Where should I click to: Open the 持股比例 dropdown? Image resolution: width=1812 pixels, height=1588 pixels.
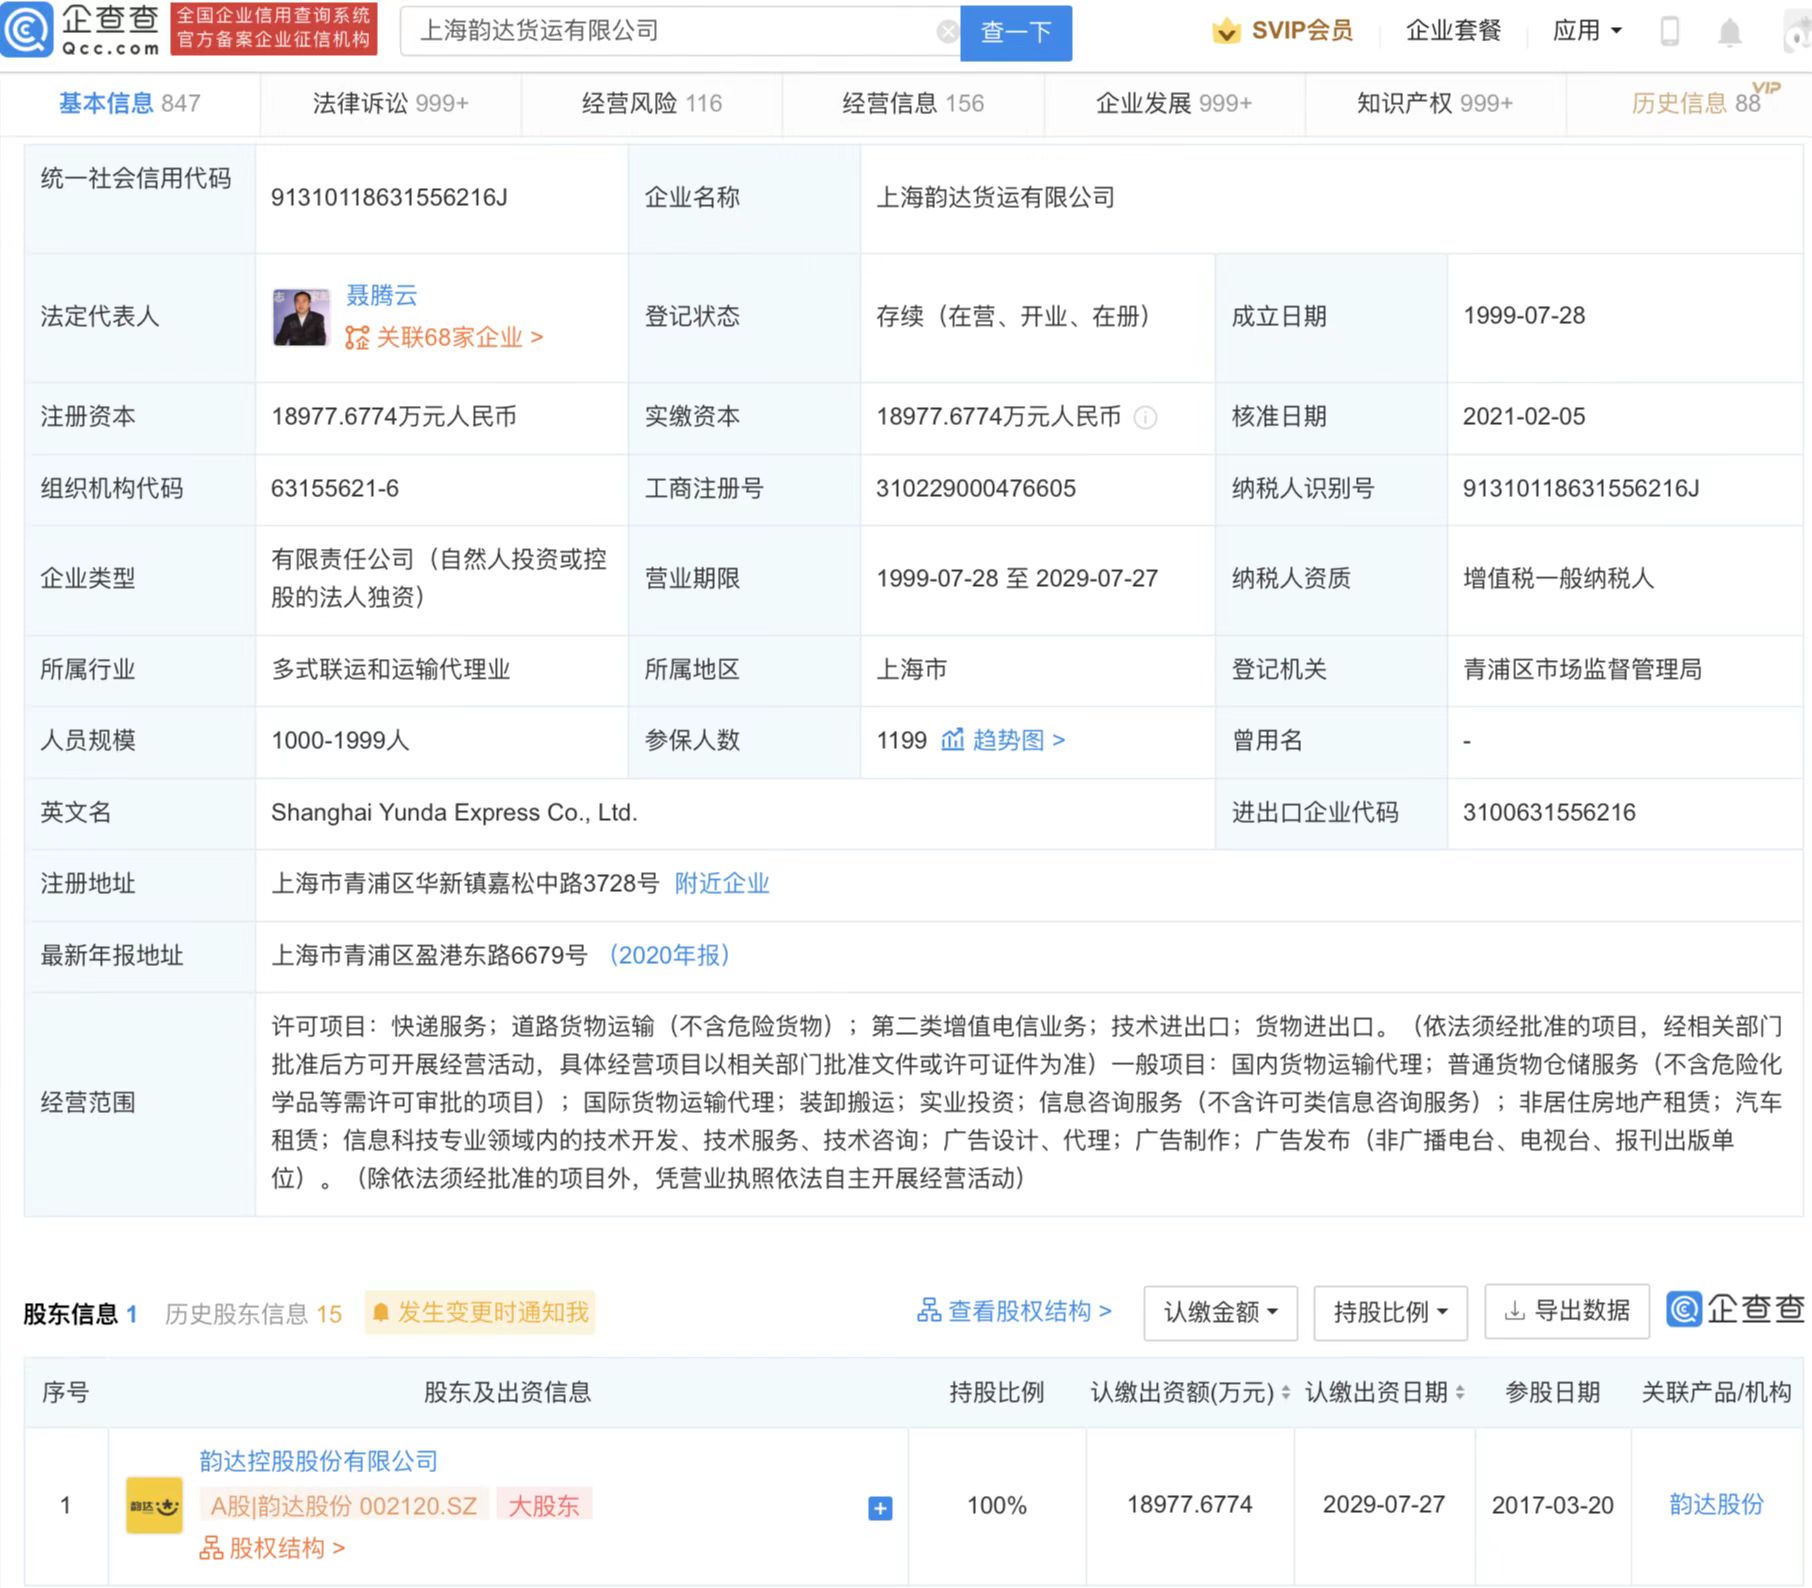click(x=1390, y=1312)
